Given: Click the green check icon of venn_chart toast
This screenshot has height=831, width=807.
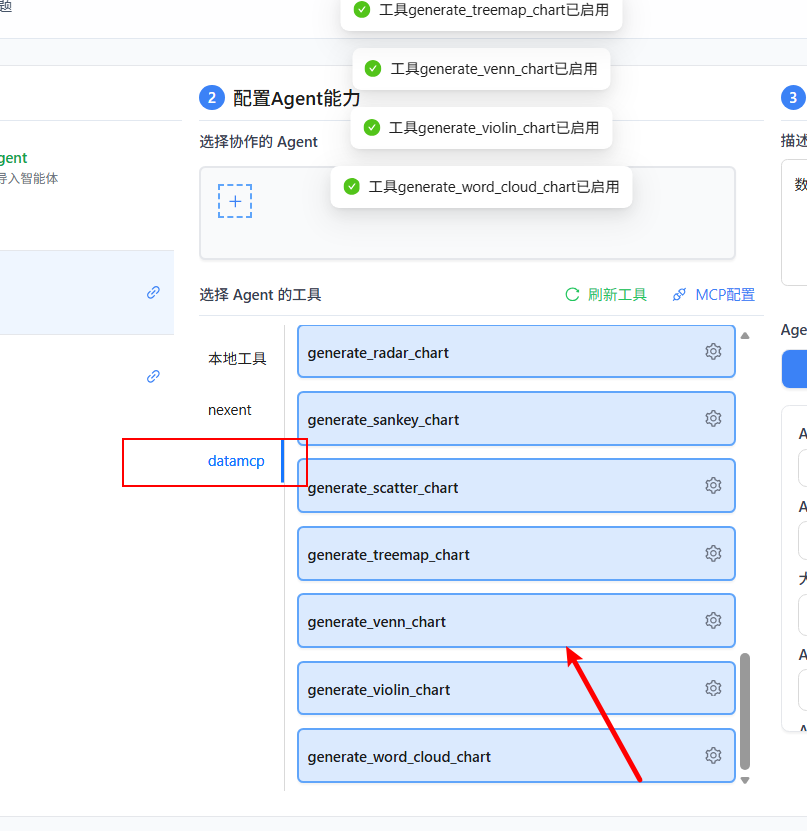Looking at the screenshot, I should pyautogui.click(x=373, y=68).
